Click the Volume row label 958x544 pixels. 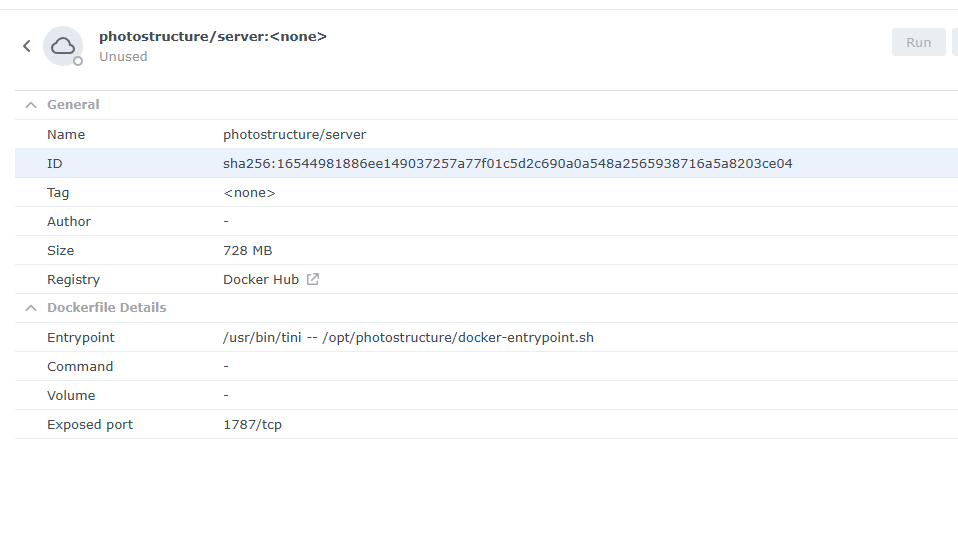[x=71, y=396]
